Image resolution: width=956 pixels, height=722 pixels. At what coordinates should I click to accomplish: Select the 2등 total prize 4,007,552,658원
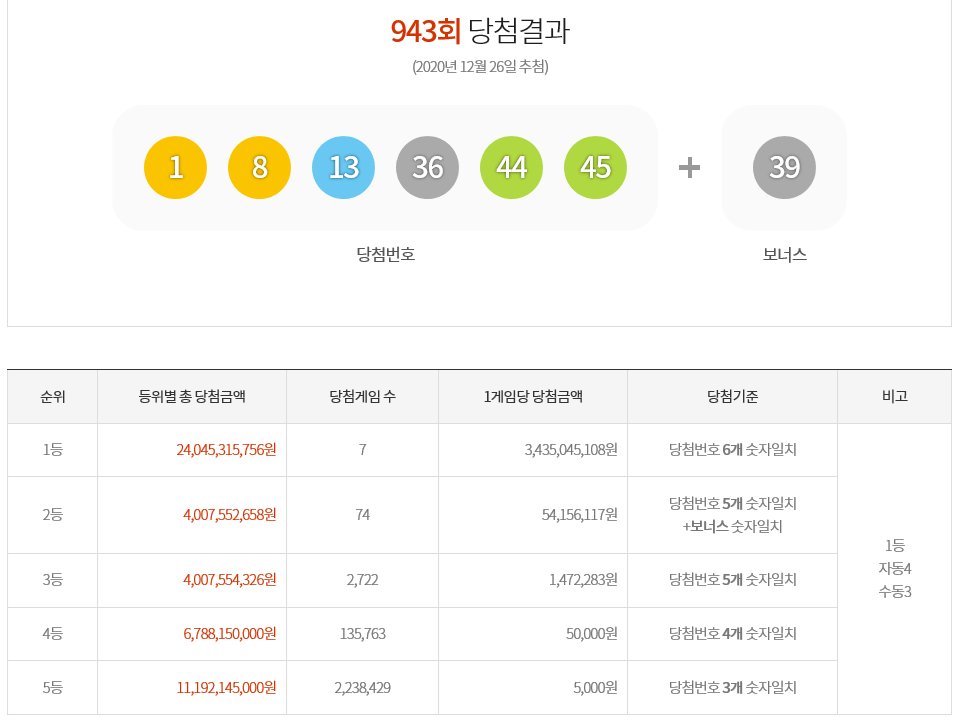229,515
